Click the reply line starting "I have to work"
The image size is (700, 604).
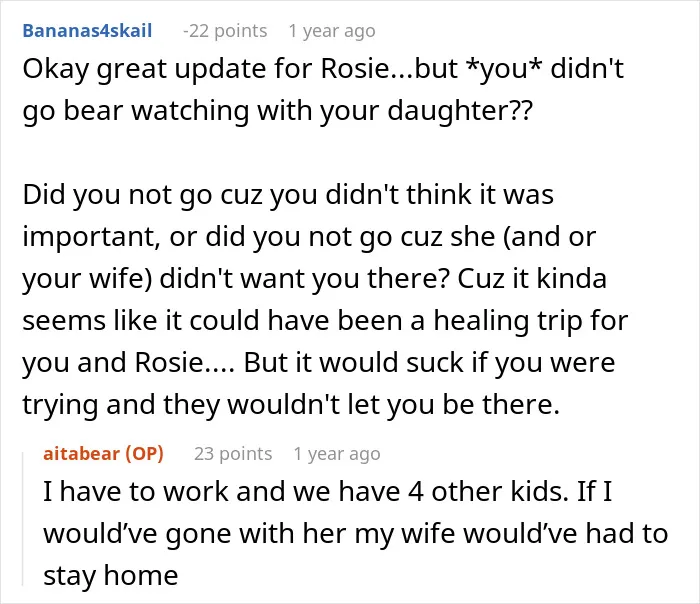click(x=328, y=492)
